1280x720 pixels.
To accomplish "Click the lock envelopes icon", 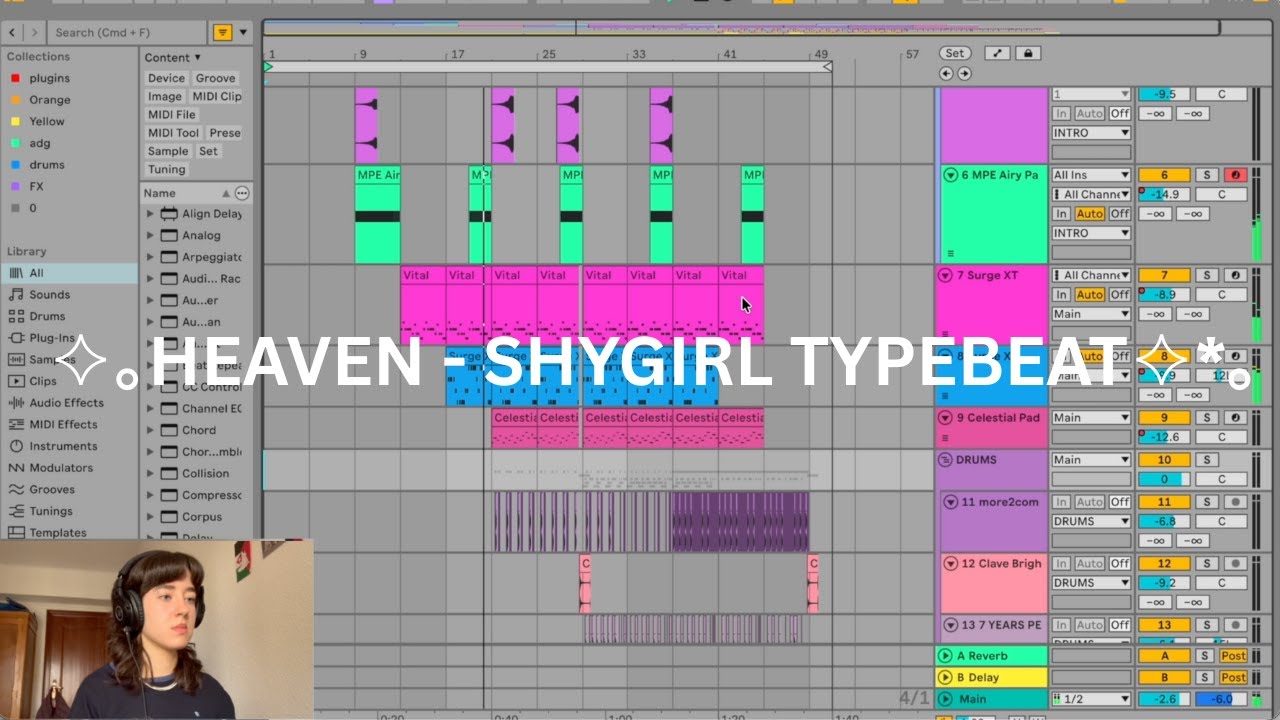I will coord(1027,53).
